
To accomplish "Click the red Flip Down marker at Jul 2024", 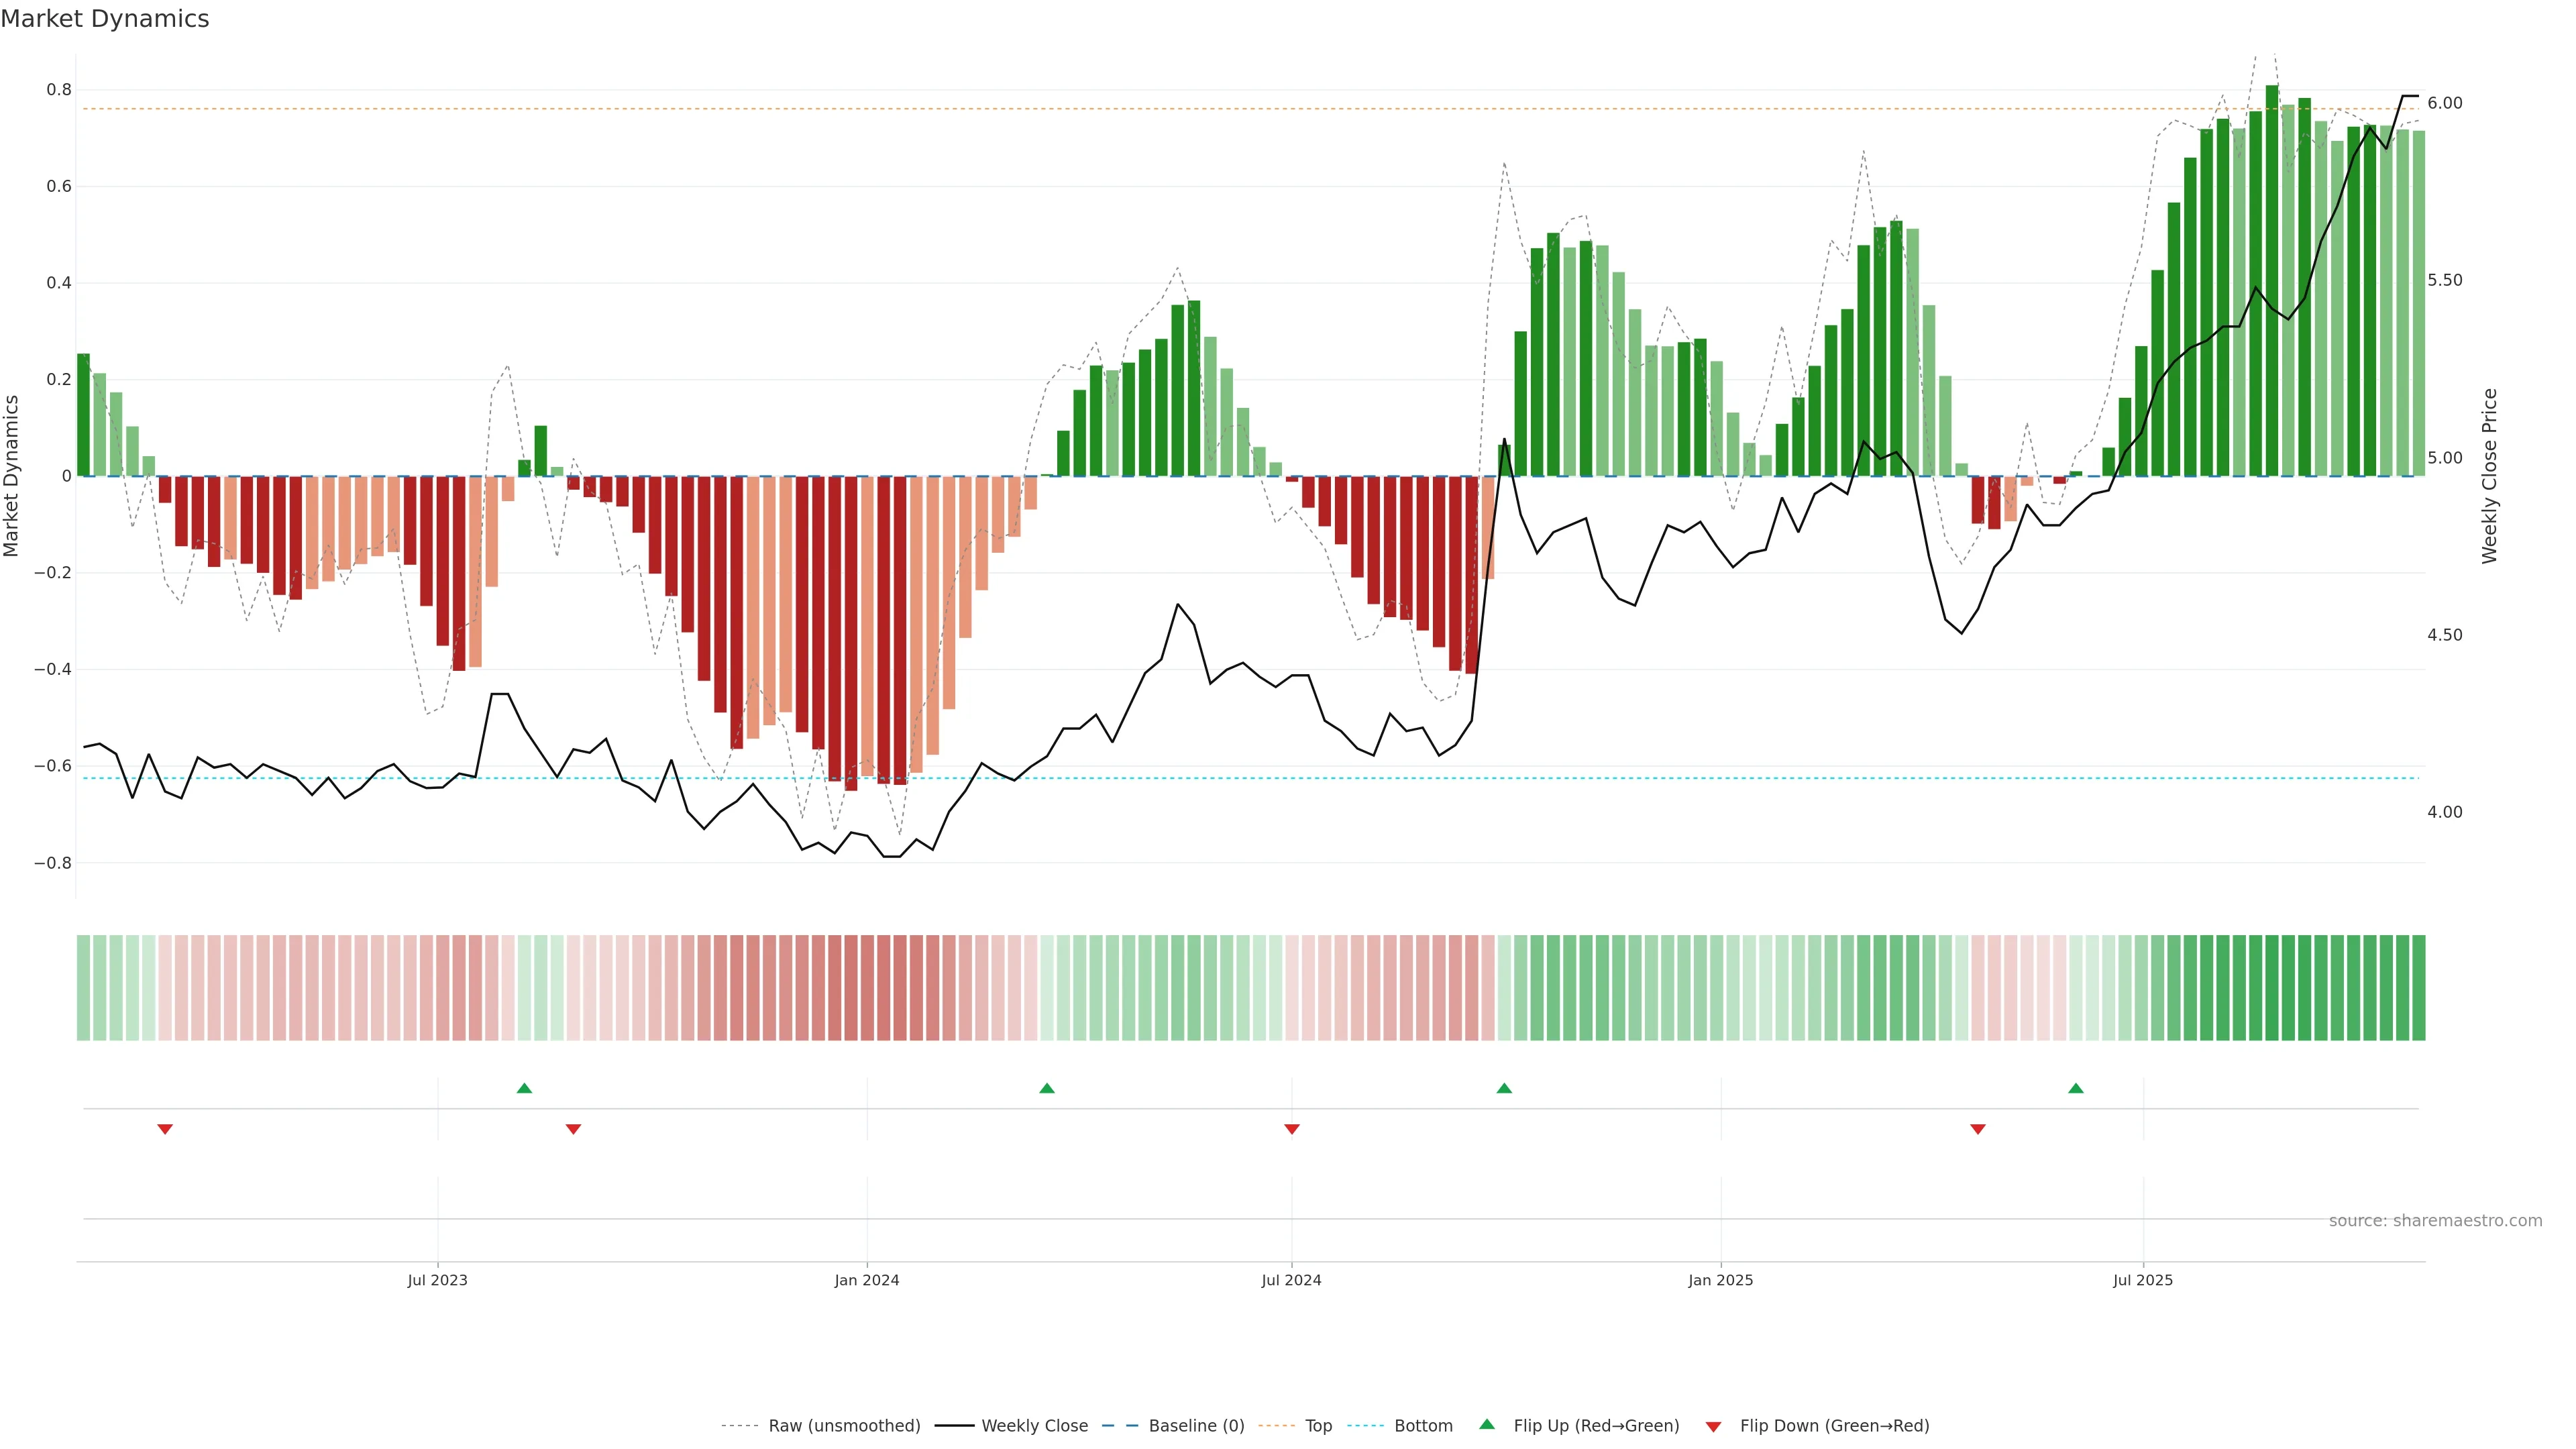I will coord(1292,1129).
